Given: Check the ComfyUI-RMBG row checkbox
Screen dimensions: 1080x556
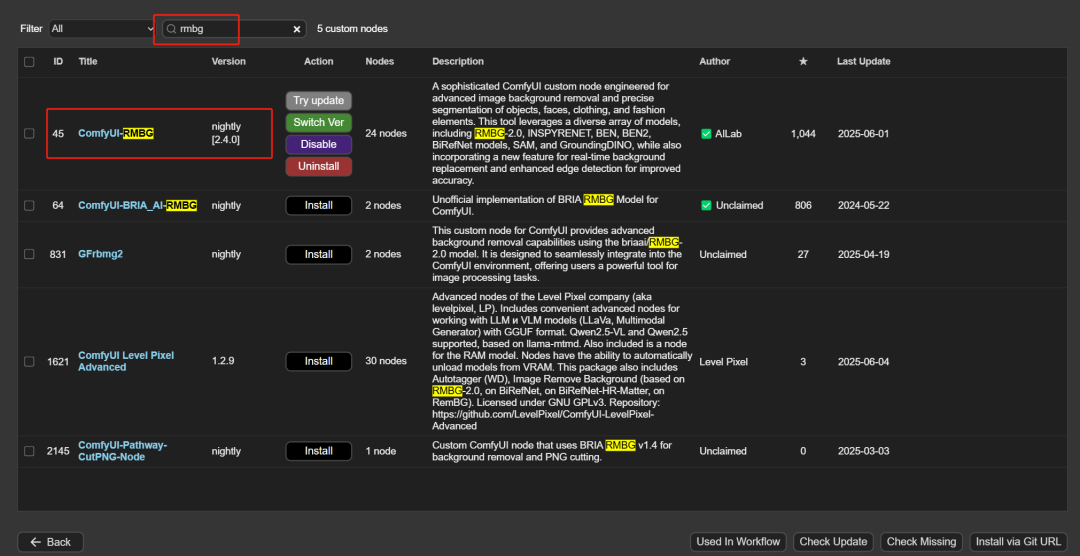Looking at the screenshot, I should 29,134.
